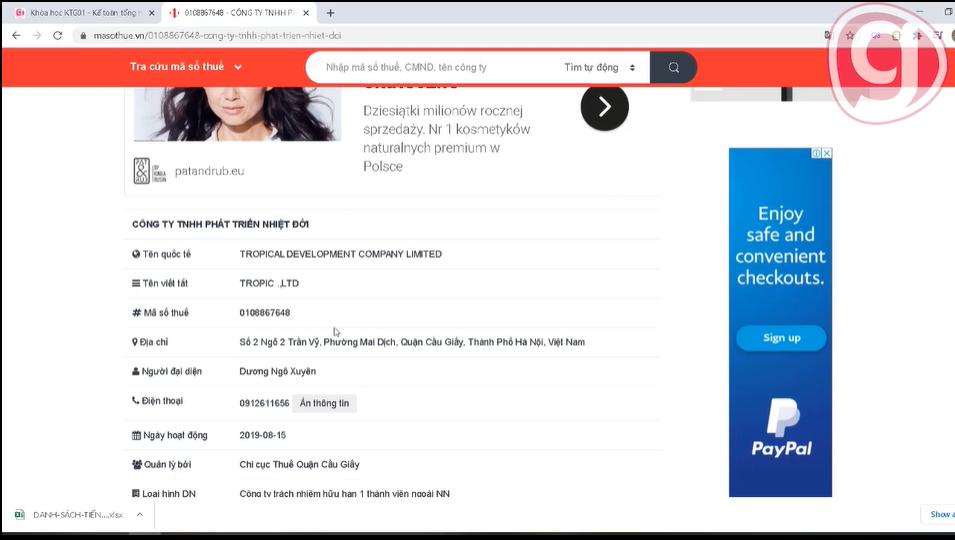
Task: Click the start date 2019-08-15
Action: click(263, 435)
